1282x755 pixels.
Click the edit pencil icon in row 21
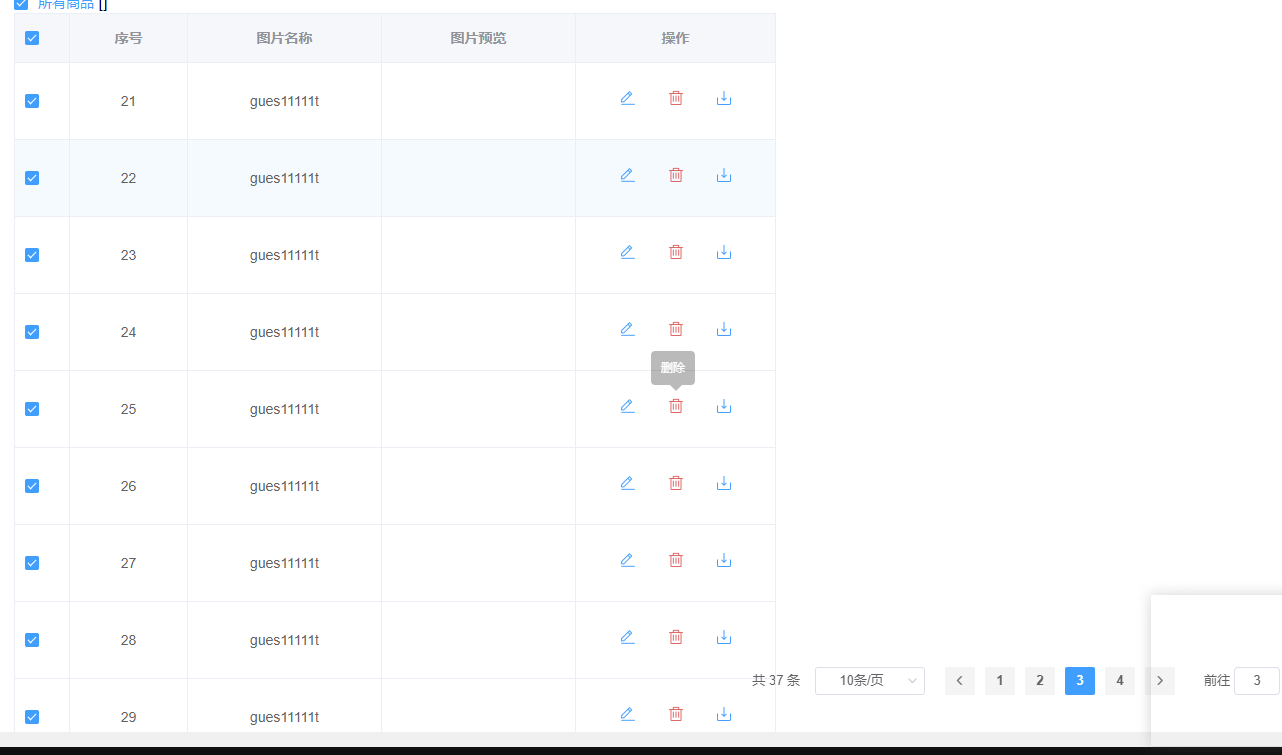tap(628, 98)
